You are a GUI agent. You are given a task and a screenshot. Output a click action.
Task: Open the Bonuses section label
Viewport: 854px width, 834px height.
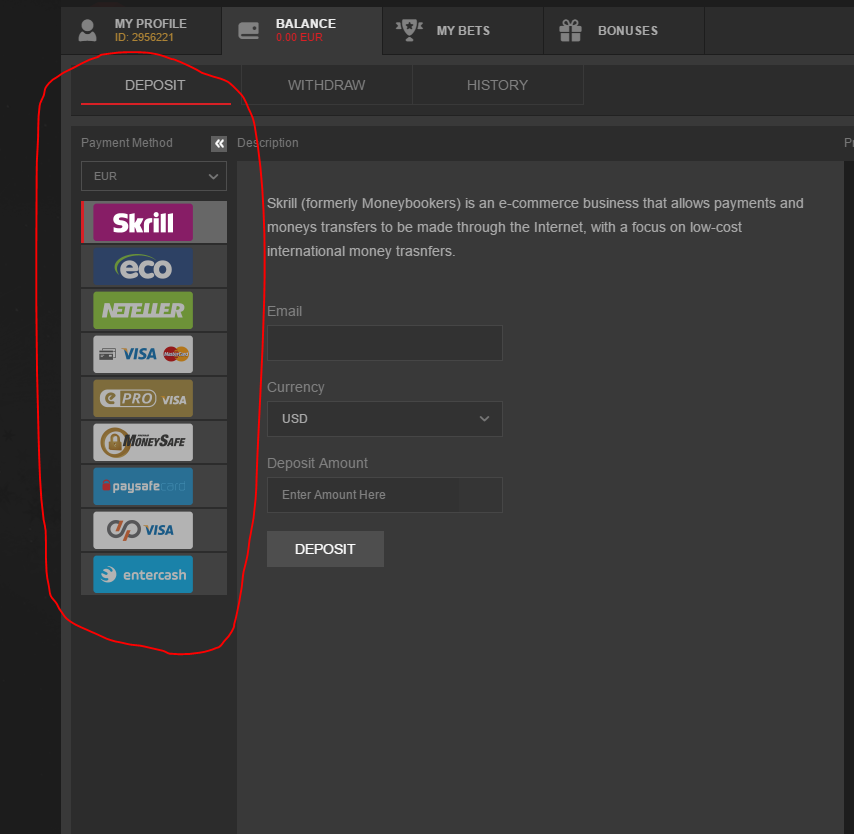pyautogui.click(x=628, y=31)
